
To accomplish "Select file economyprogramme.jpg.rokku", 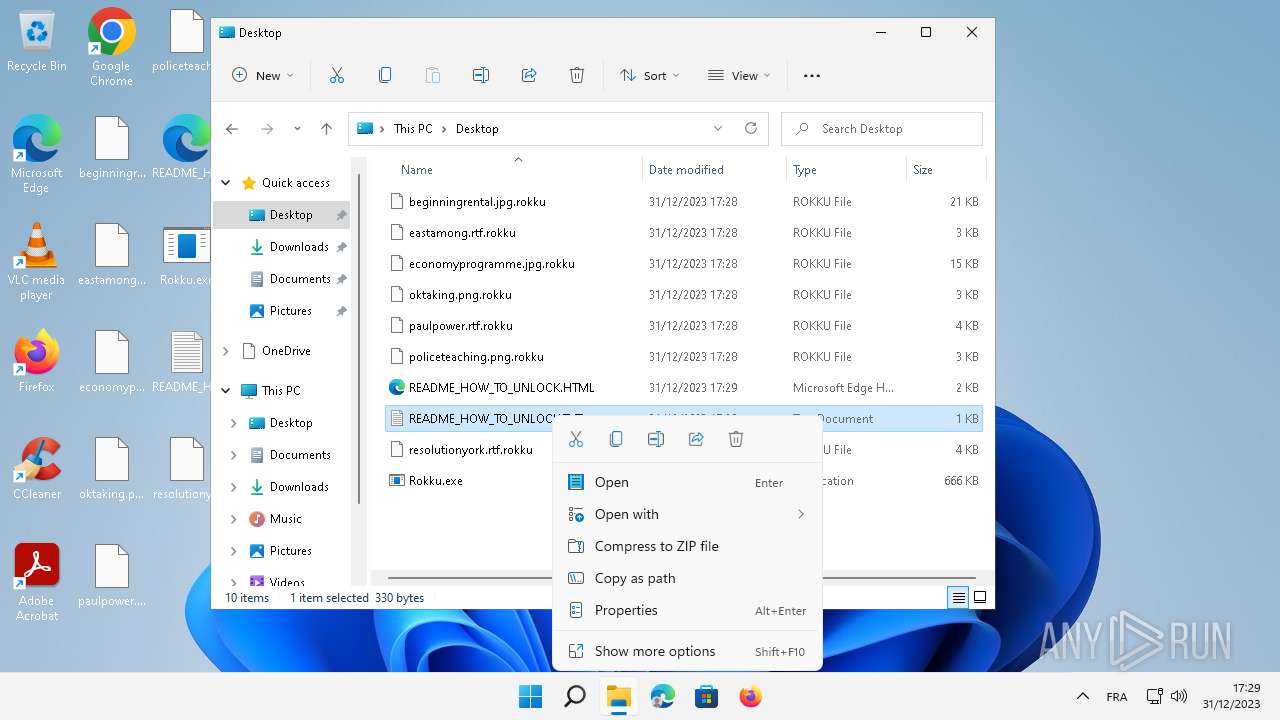I will pyautogui.click(x=684, y=264).
